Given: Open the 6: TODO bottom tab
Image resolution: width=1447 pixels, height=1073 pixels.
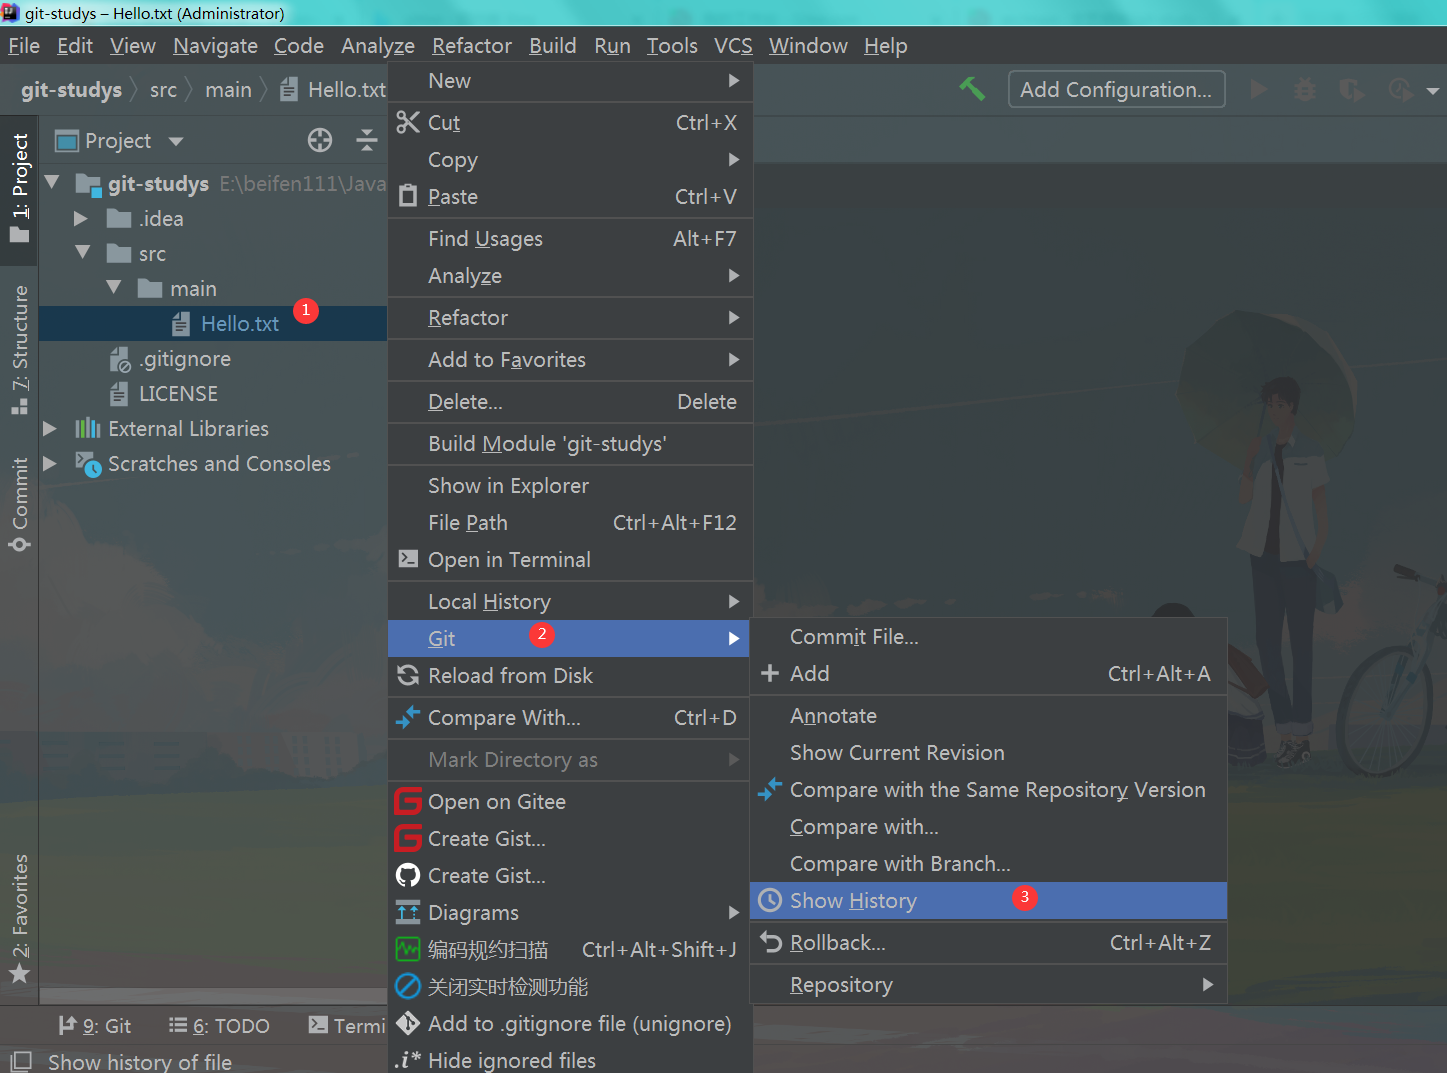Looking at the screenshot, I should point(219,1026).
